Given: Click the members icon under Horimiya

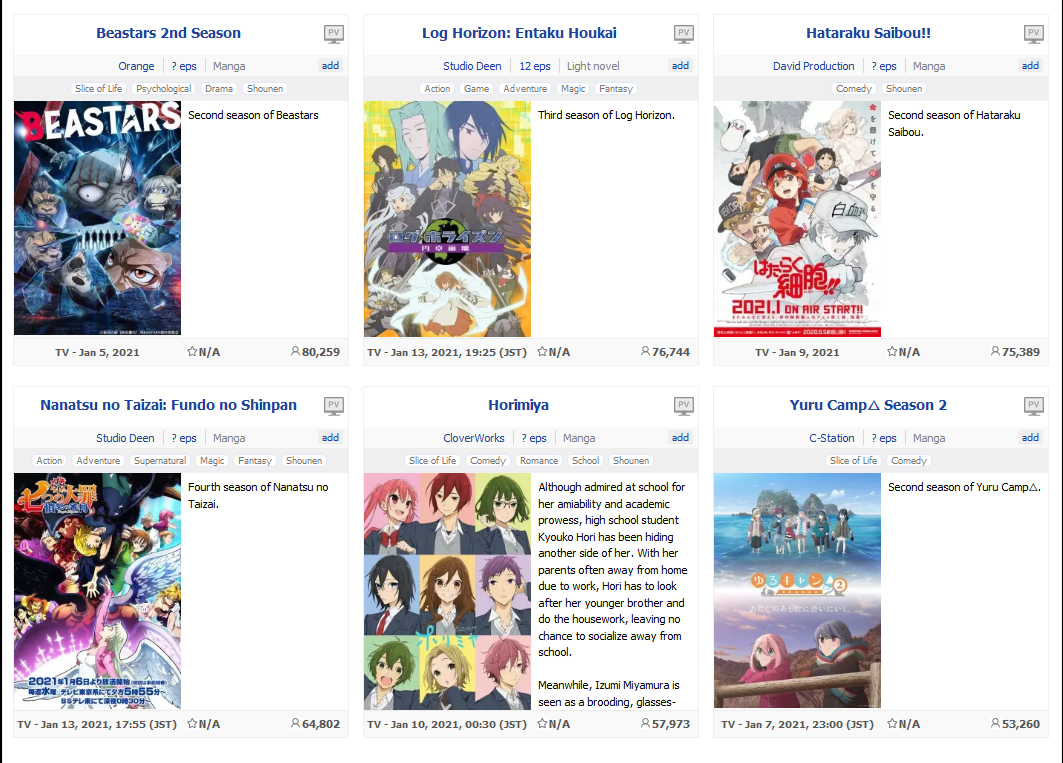Looking at the screenshot, I should tap(645, 724).
